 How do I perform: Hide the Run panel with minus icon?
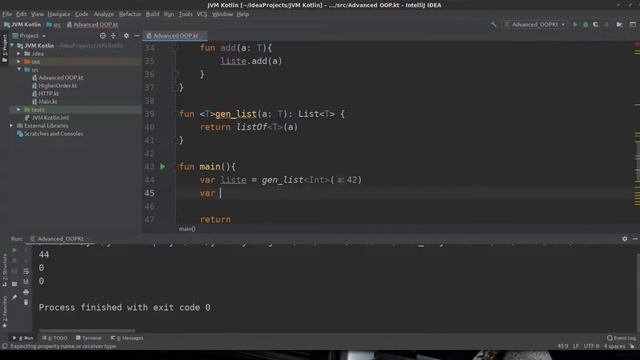(635, 239)
